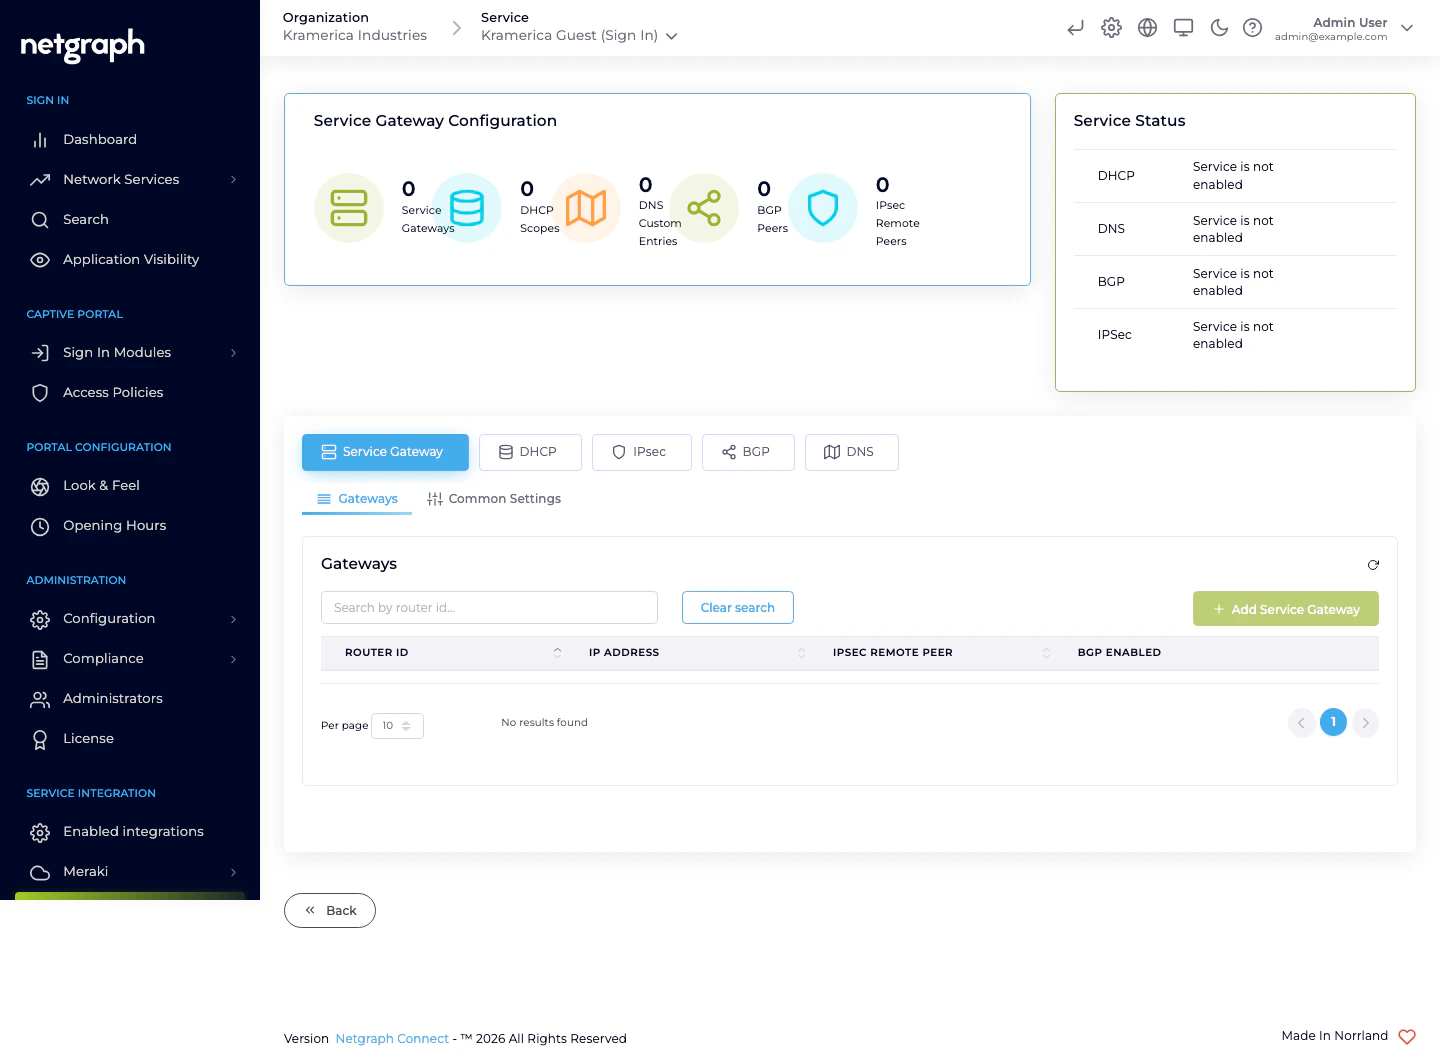Image resolution: width=1440 pixels, height=1057 pixels.
Task: Open the Kramerica Guest service dropdown
Action: 671,35
